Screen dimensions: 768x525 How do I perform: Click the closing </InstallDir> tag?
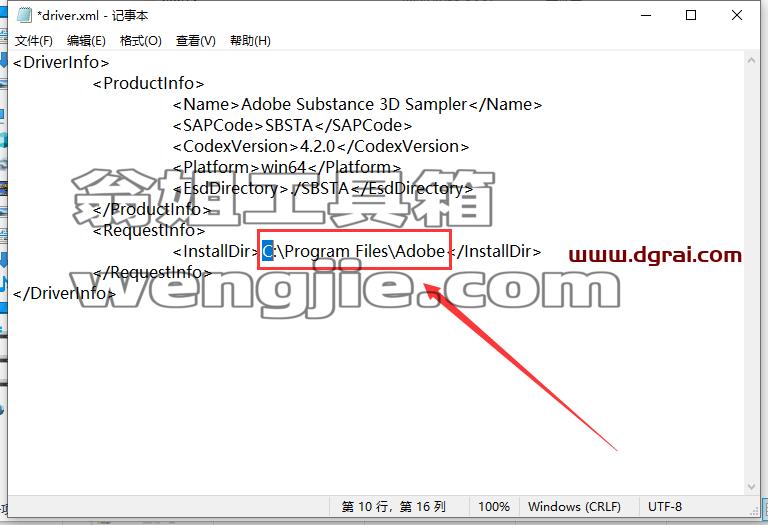coord(496,252)
